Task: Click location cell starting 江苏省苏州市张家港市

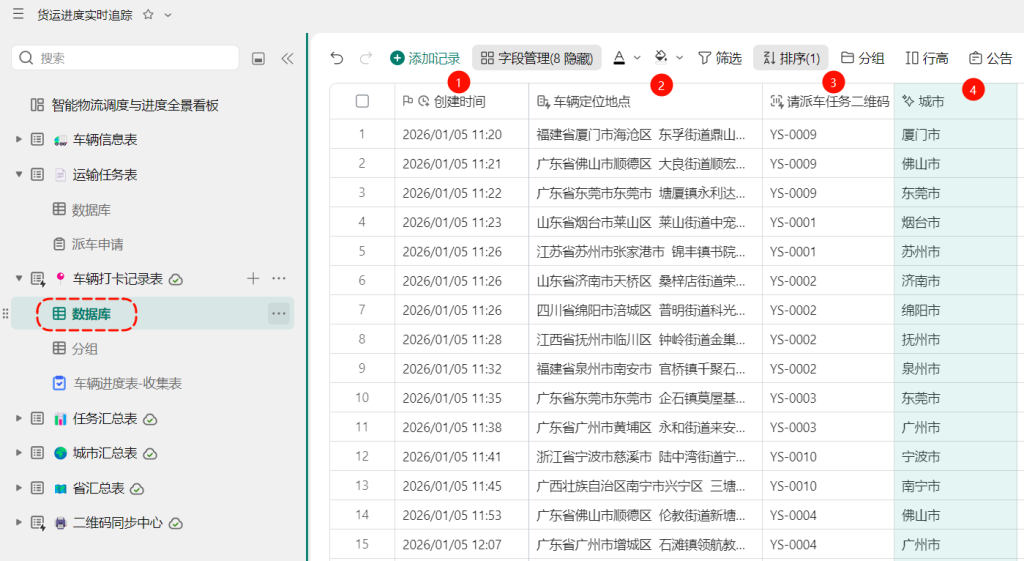Action: tap(645, 251)
